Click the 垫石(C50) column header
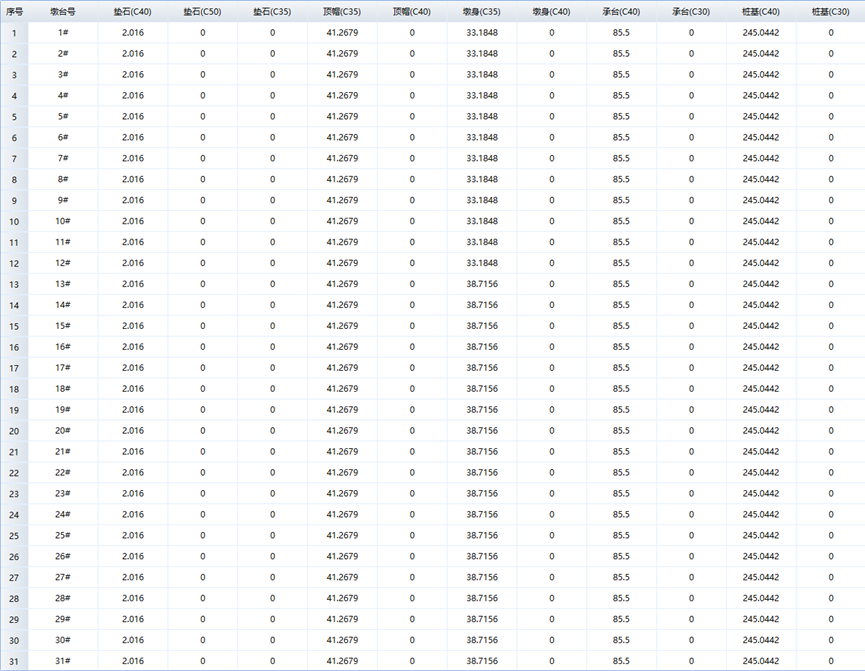The height and width of the screenshot is (671, 865). tap(202, 11)
